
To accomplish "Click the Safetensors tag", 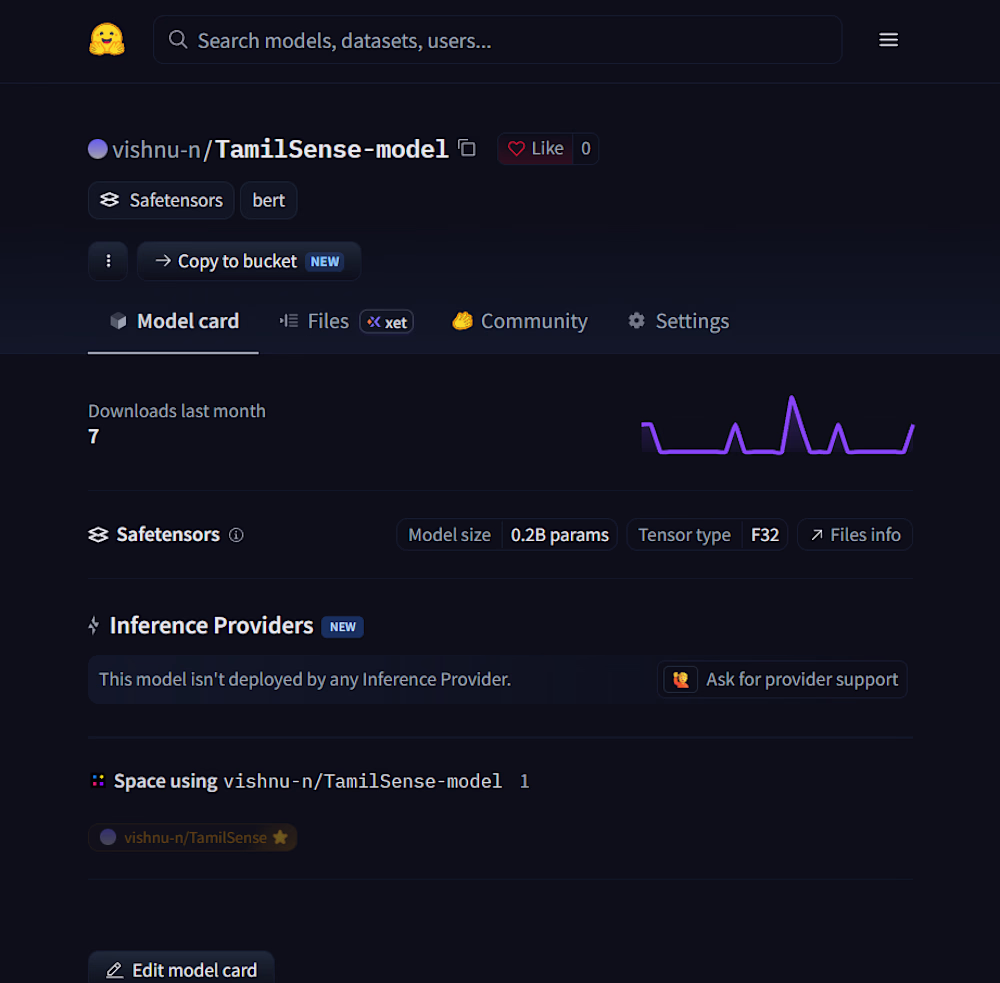I will [161, 200].
